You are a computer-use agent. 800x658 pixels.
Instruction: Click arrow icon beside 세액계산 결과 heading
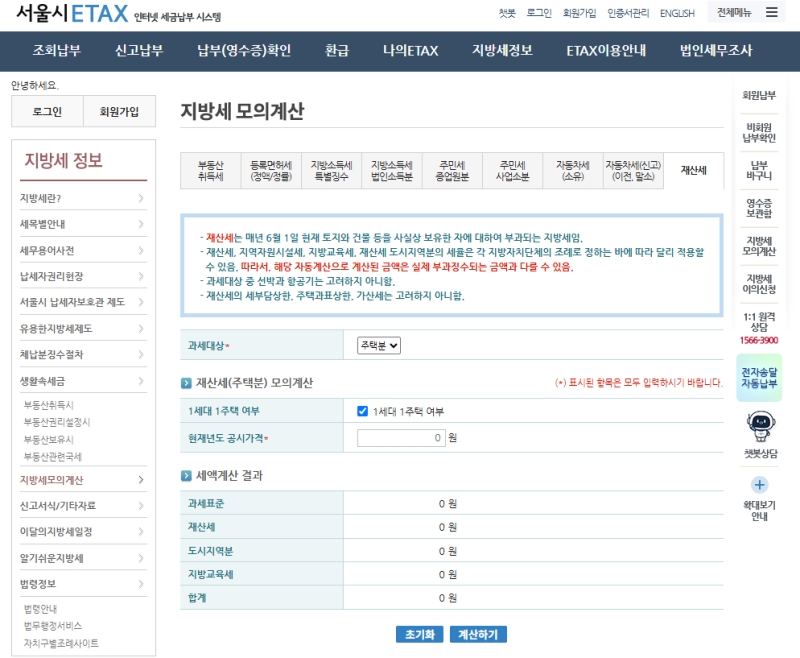[186, 476]
